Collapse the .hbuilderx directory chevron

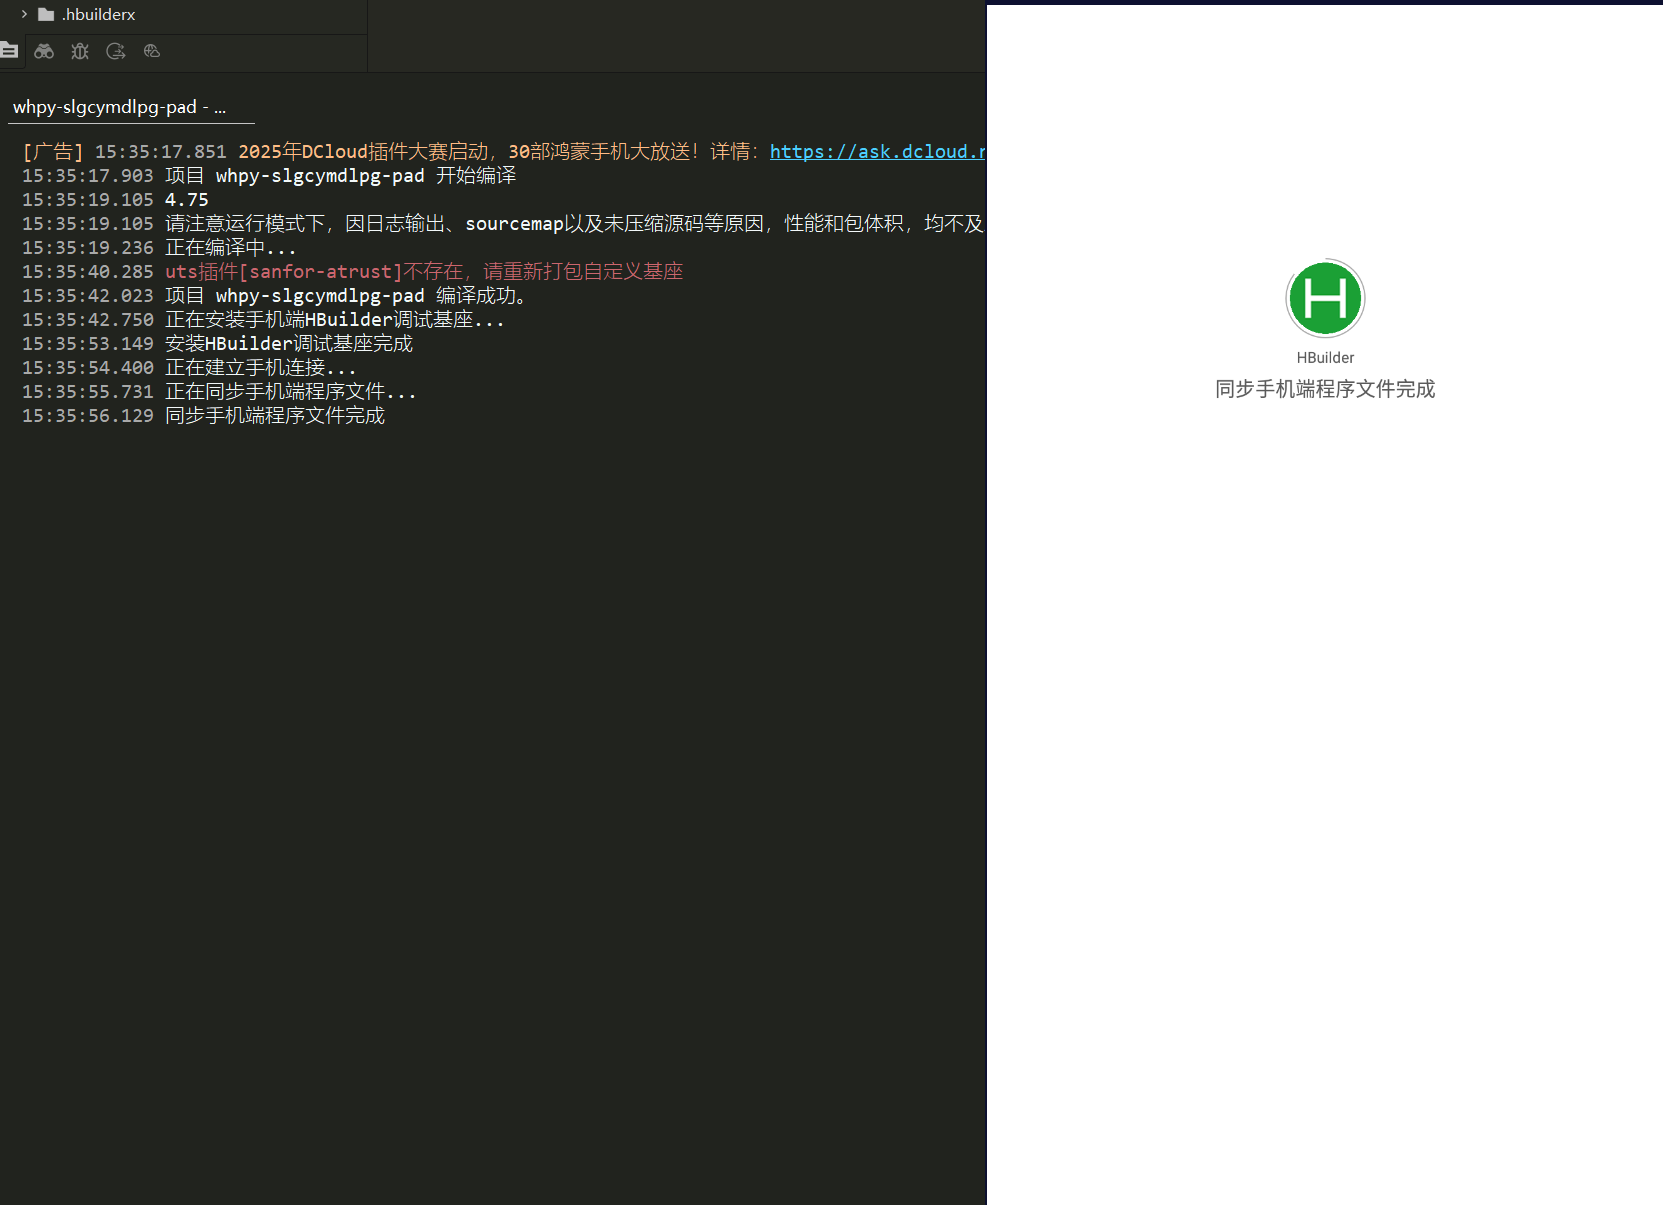(x=22, y=14)
